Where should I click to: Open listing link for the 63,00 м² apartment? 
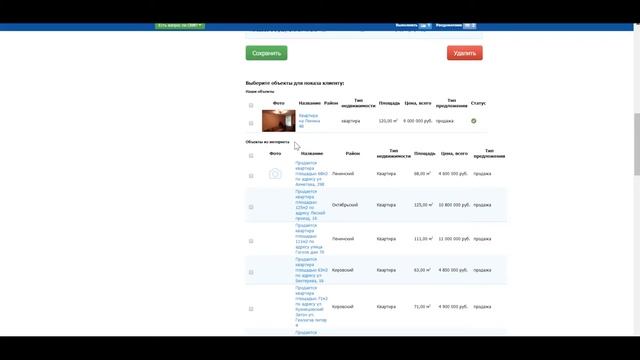[x=311, y=270]
